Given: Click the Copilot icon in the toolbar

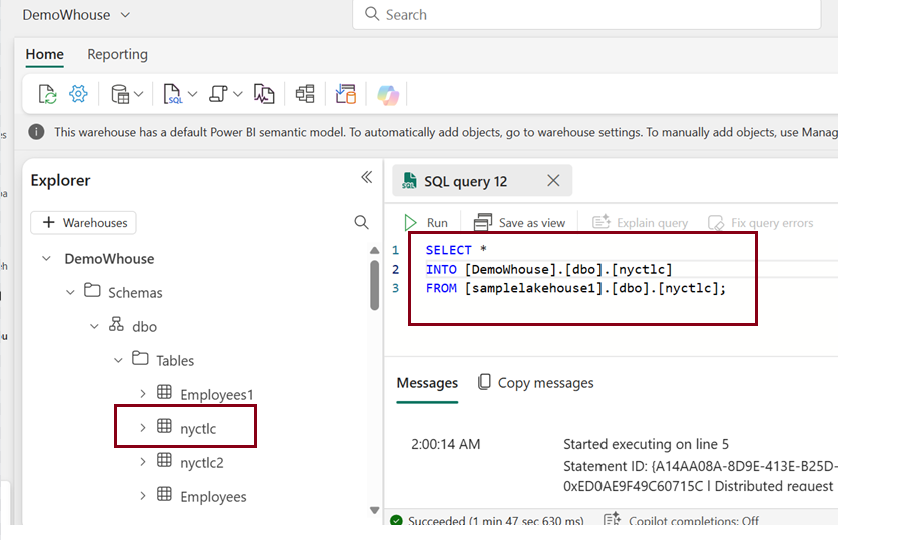Looking at the screenshot, I should pyautogui.click(x=387, y=94).
